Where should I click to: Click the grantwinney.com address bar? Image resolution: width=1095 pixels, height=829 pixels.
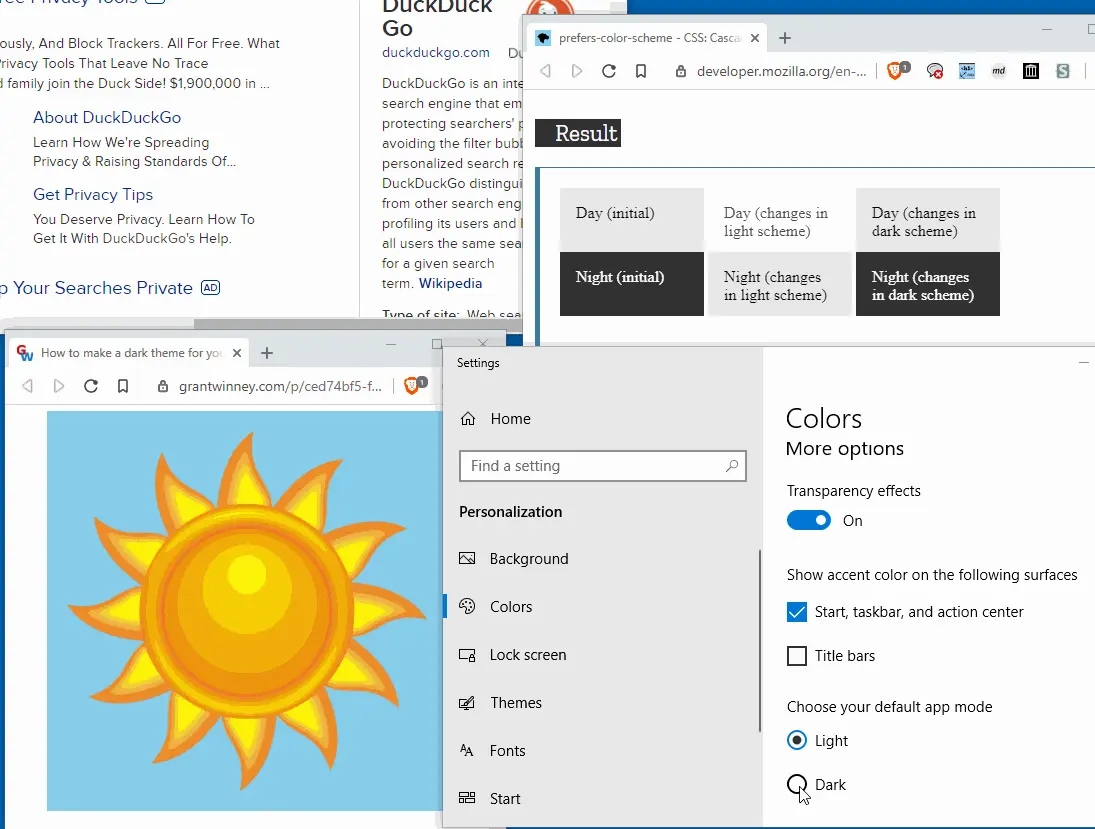[x=279, y=386]
